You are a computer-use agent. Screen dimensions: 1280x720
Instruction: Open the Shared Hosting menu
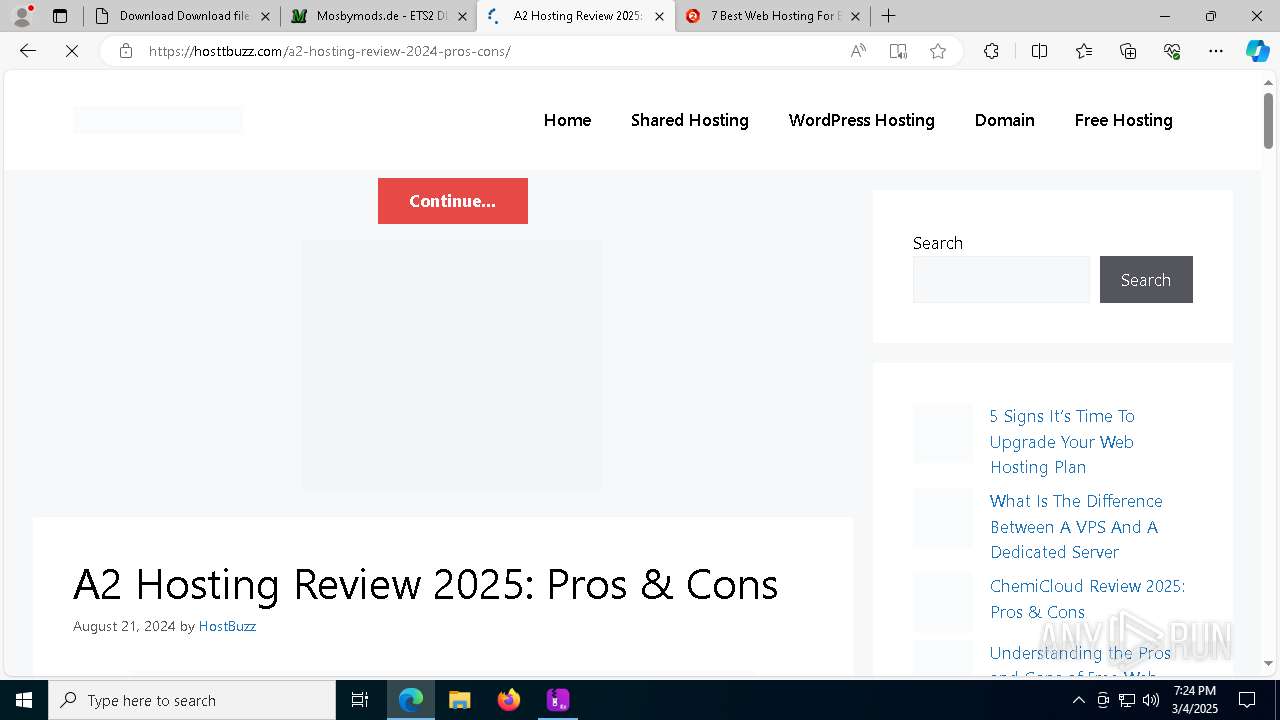(690, 120)
